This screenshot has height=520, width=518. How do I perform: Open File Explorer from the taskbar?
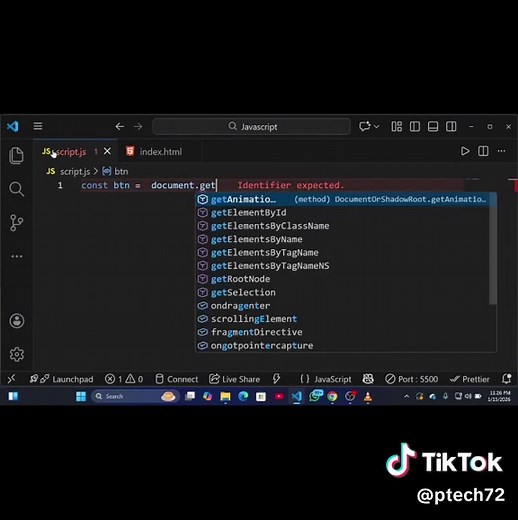pos(225,396)
